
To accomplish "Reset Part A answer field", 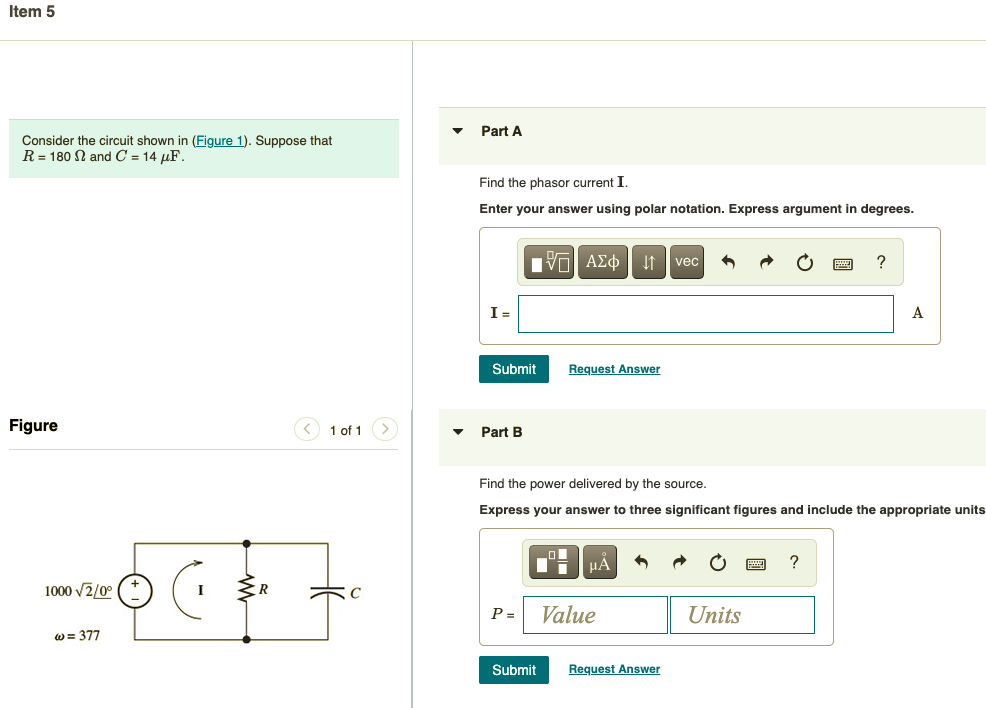I will (x=804, y=262).
